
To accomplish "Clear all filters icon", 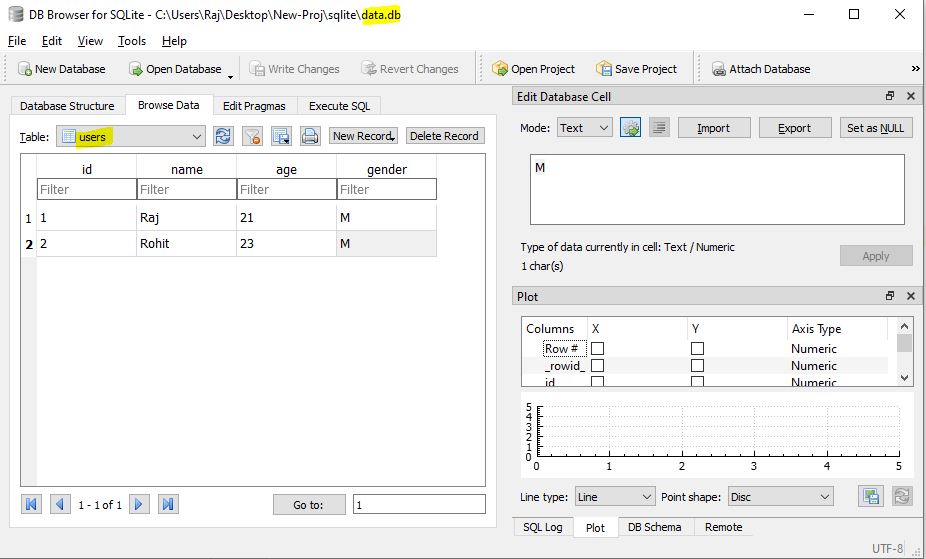I will [252, 136].
